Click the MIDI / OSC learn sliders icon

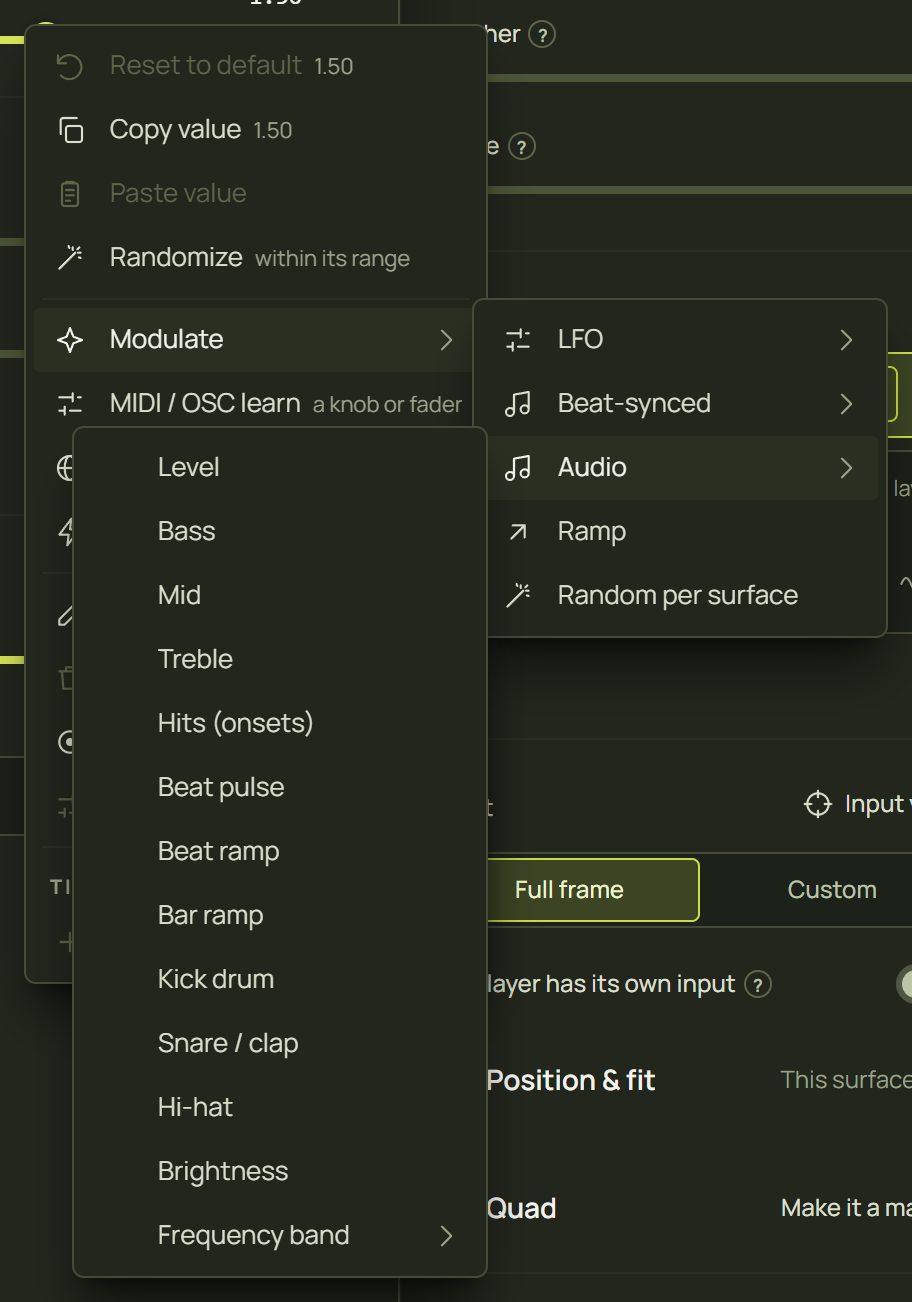[x=70, y=404]
